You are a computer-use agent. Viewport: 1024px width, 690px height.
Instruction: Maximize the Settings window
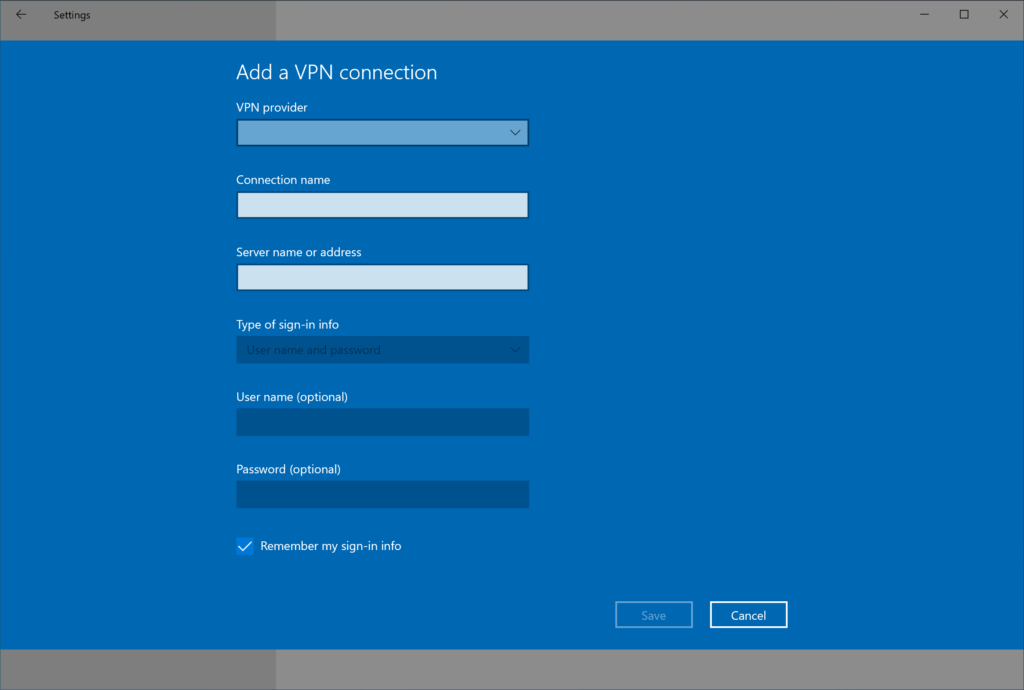tap(963, 14)
